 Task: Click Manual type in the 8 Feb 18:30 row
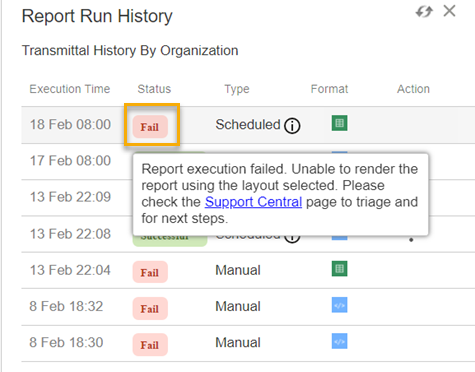coord(238,343)
